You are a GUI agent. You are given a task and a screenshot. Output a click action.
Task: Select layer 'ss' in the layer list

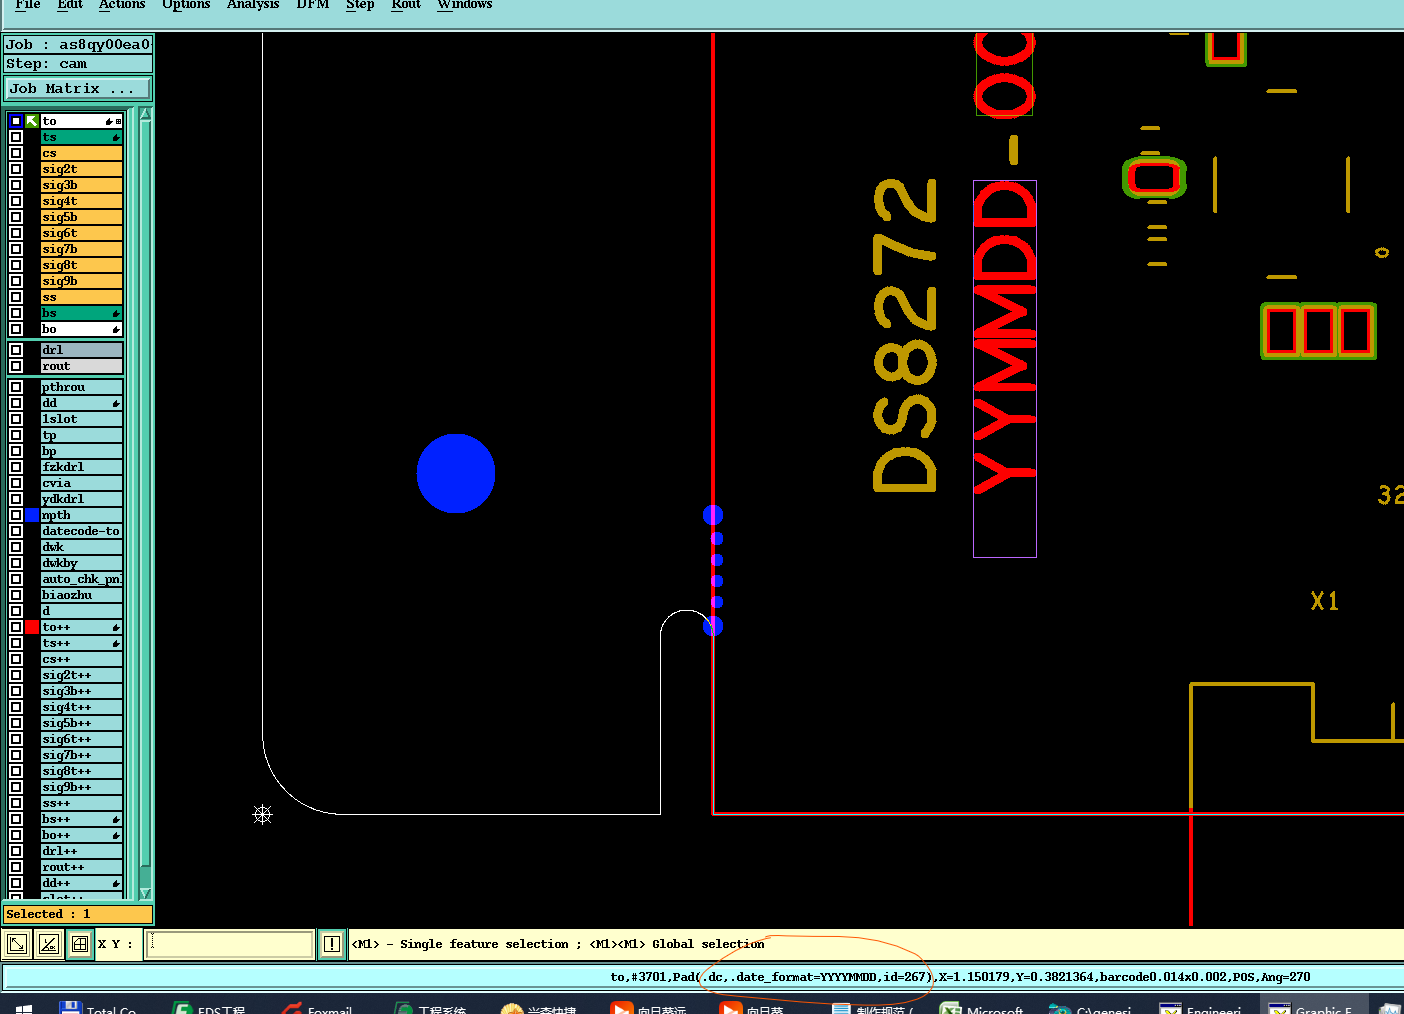82,297
